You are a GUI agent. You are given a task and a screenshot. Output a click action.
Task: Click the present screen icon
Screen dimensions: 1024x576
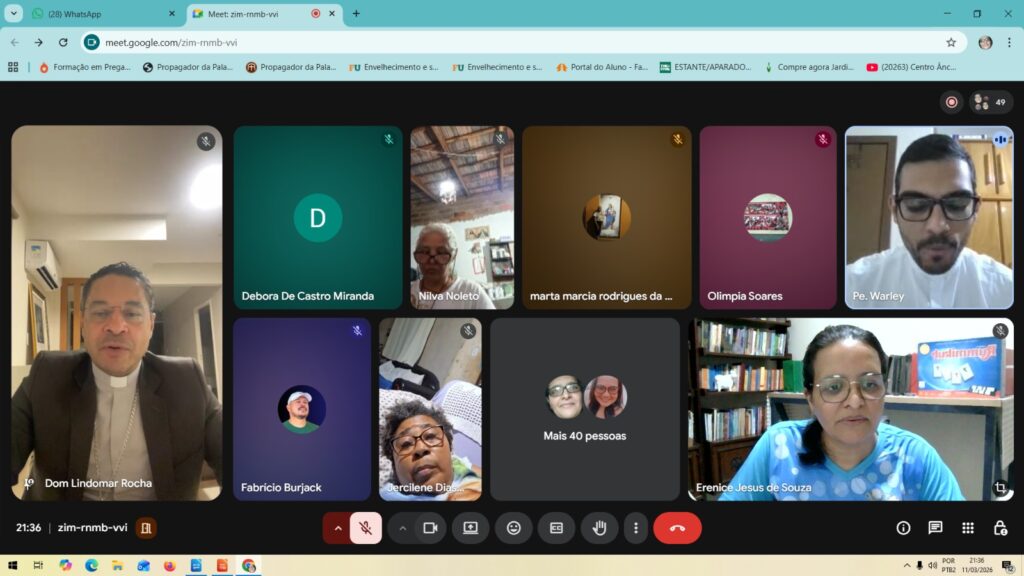click(x=470, y=528)
